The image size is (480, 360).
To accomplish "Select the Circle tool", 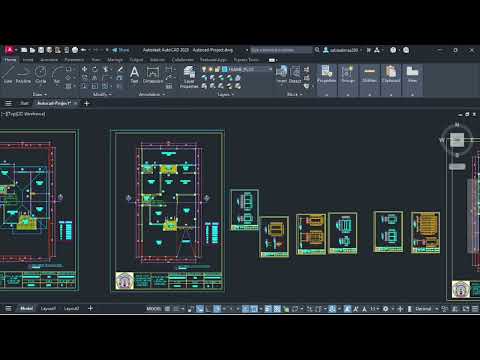I will coord(41,75).
